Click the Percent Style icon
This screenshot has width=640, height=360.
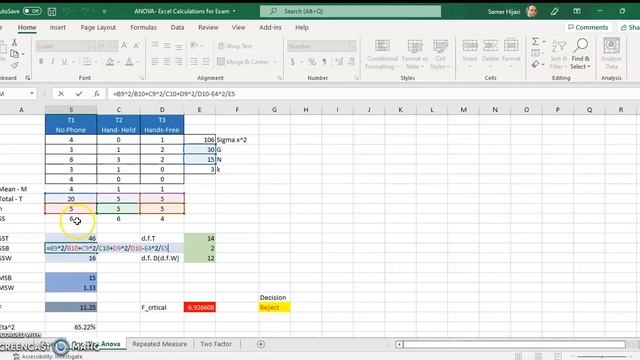(312, 62)
